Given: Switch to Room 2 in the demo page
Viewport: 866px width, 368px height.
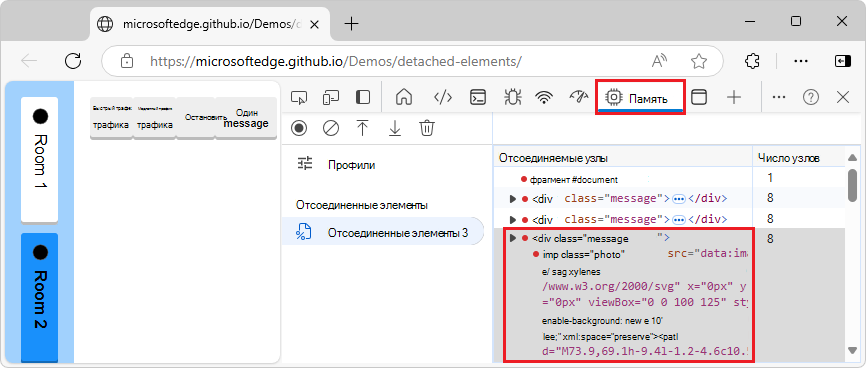Looking at the screenshot, I should click(39, 297).
